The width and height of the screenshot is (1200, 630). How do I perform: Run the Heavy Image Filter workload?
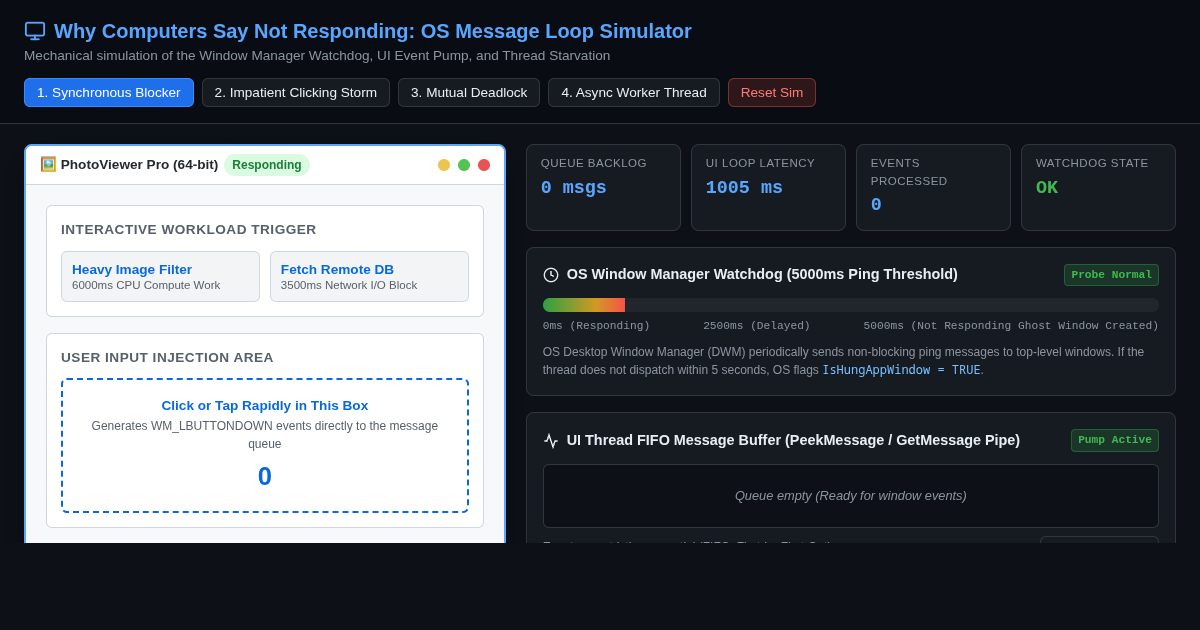point(160,277)
